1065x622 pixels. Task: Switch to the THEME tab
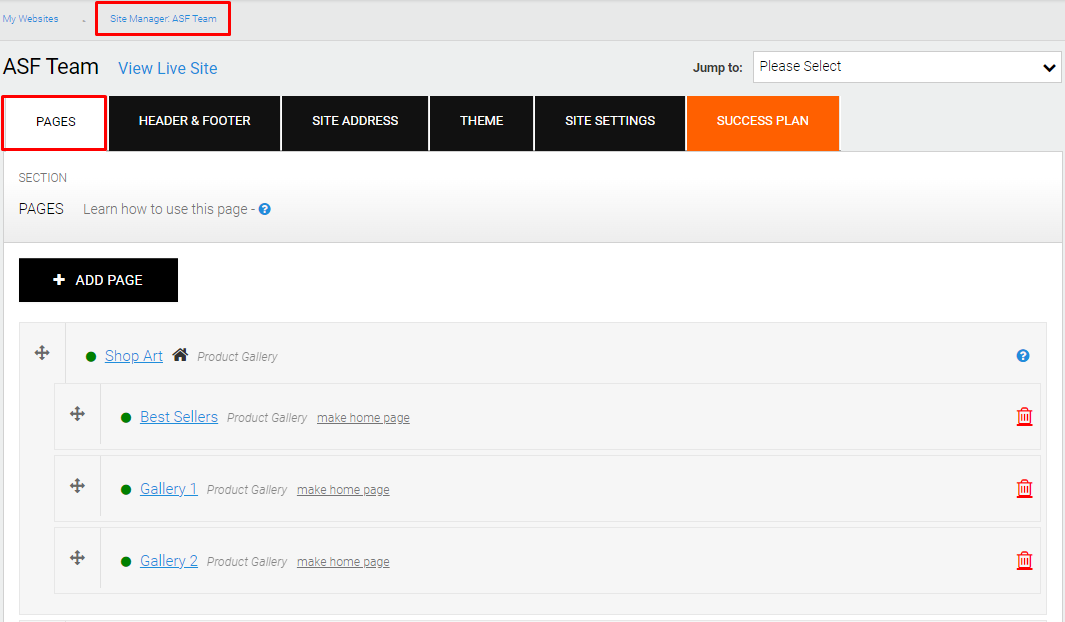pyautogui.click(x=481, y=120)
